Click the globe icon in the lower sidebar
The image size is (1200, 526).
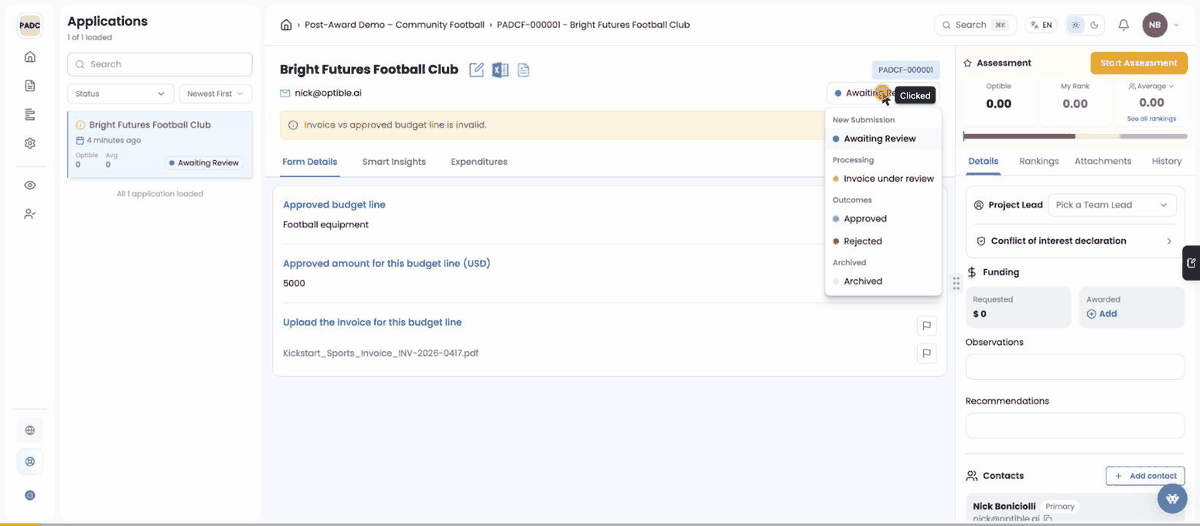coord(30,431)
